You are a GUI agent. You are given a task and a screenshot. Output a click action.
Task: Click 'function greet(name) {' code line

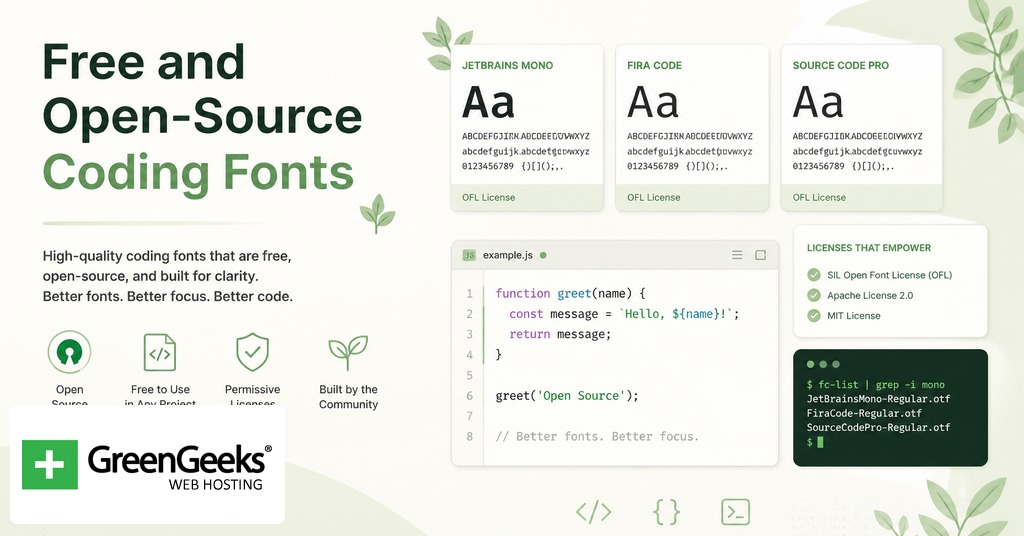[570, 294]
